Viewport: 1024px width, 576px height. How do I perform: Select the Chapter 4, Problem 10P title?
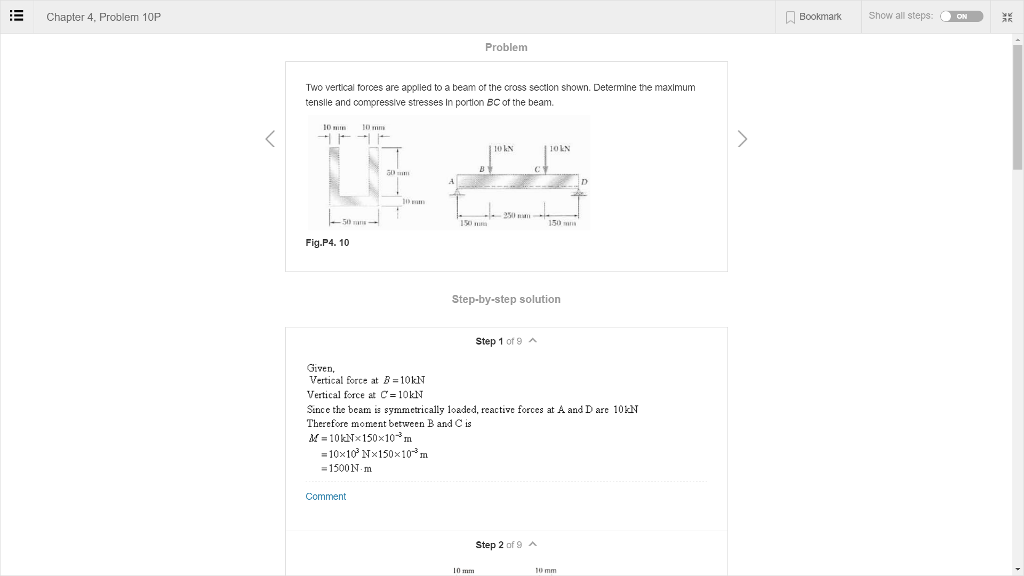click(104, 16)
